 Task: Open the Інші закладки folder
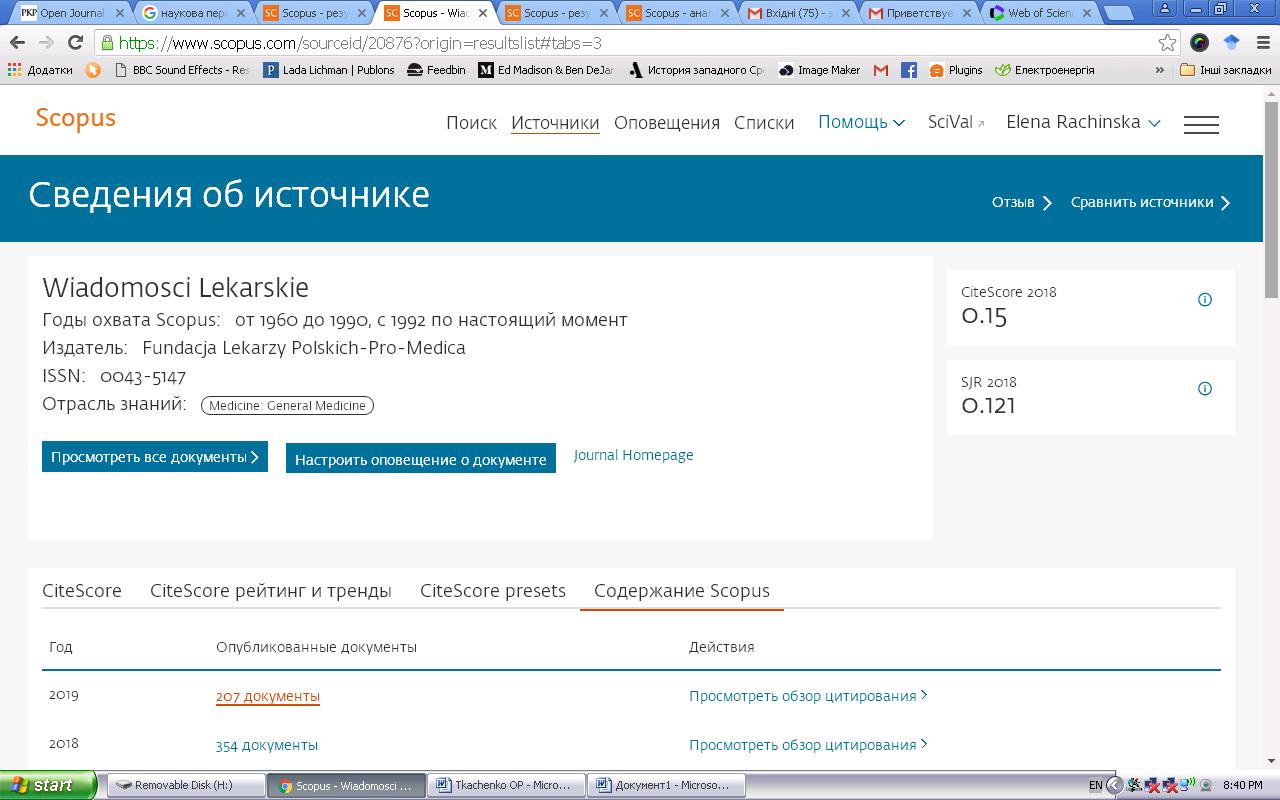click(x=1226, y=70)
